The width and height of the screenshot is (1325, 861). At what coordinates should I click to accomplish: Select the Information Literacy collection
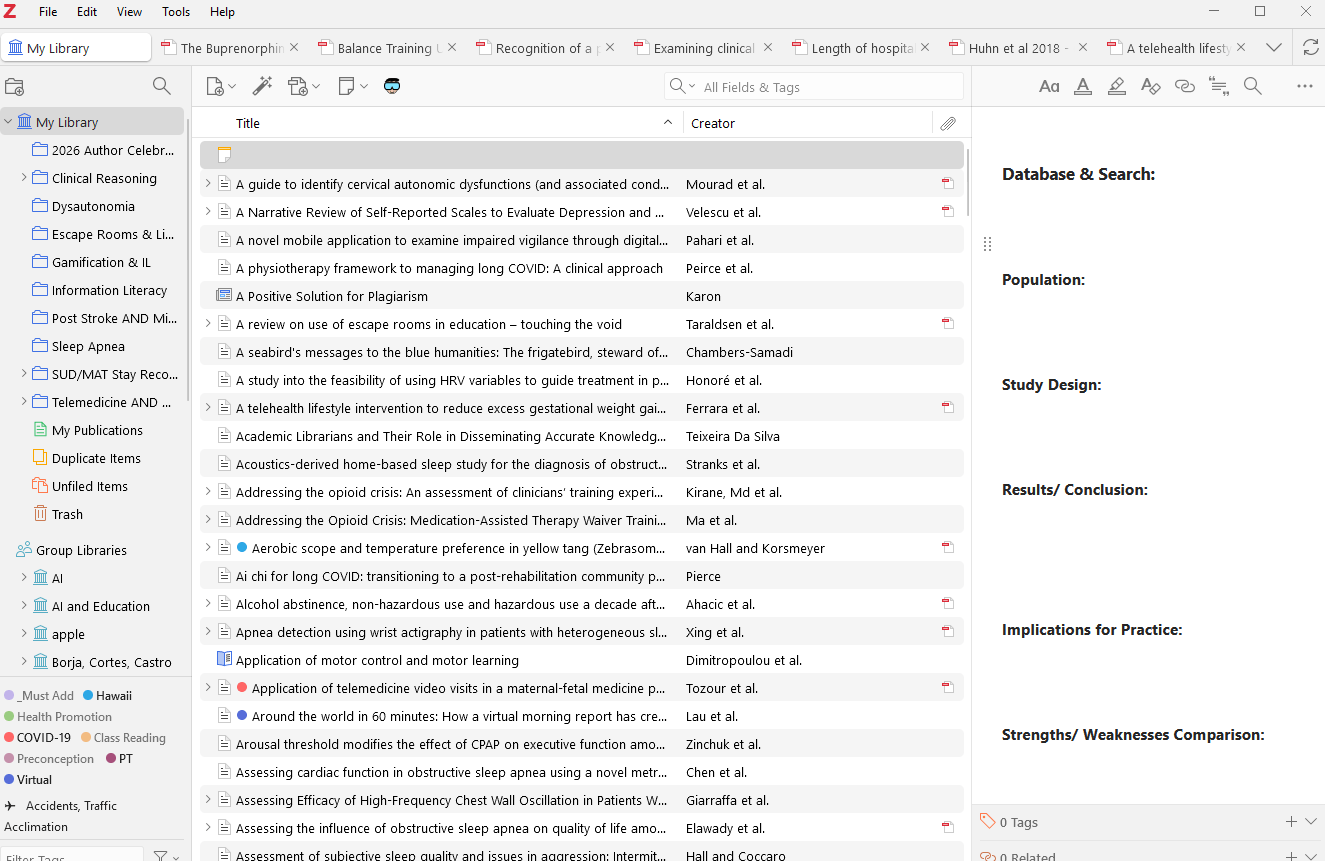(x=109, y=290)
